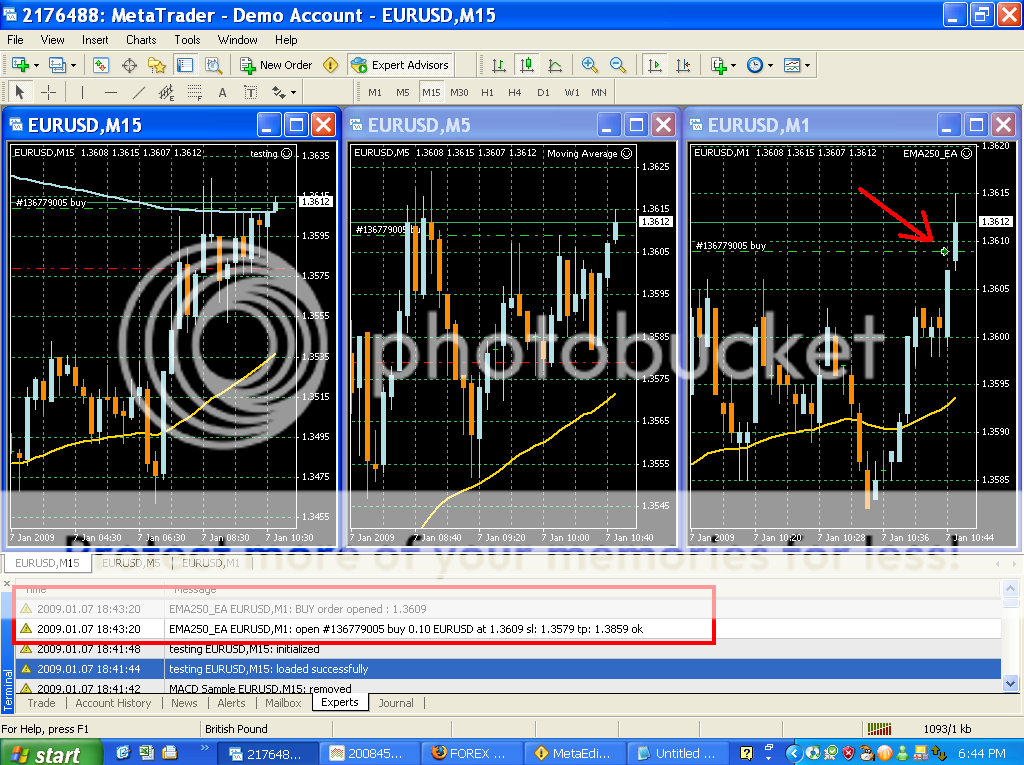Open the Market Watch window icon

point(101,65)
